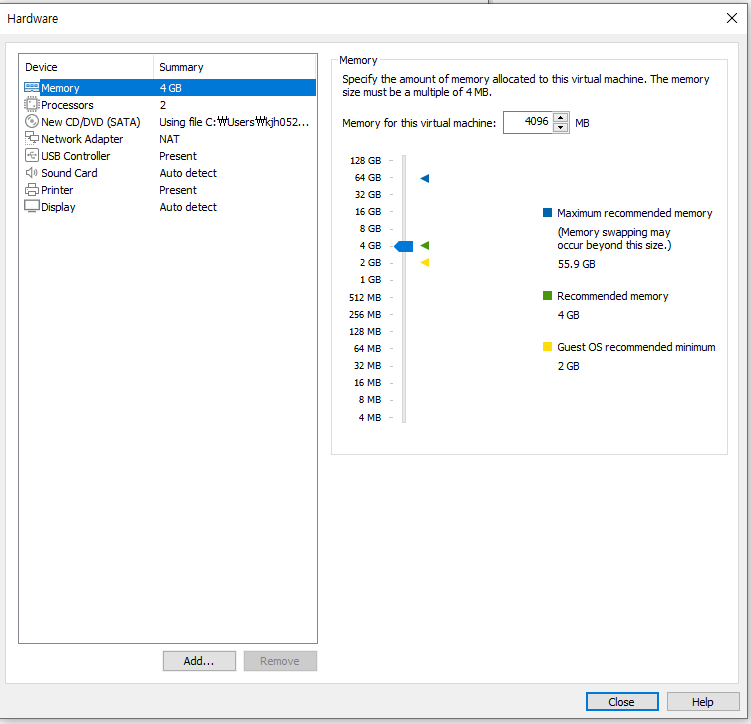Select the Sound Card speaker icon
The height and width of the screenshot is (724, 751).
[32, 173]
